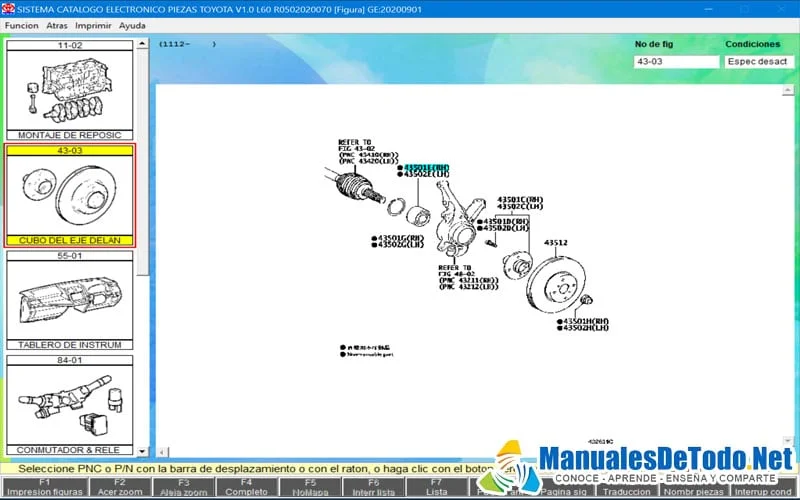The image size is (800, 500).
Task: Click REFER TO FIG 43-02 reference text
Action: [368, 152]
